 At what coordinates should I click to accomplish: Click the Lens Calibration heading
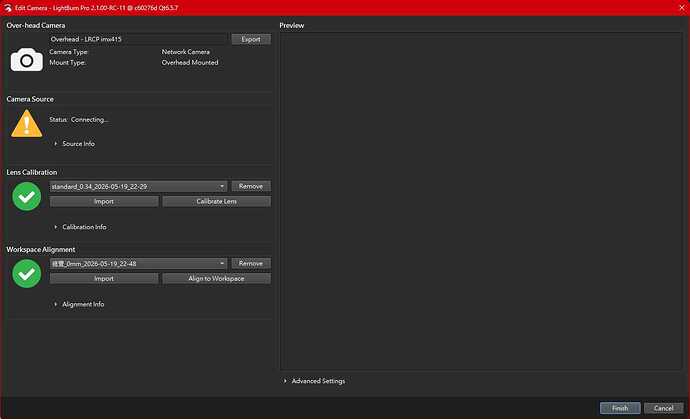32,172
